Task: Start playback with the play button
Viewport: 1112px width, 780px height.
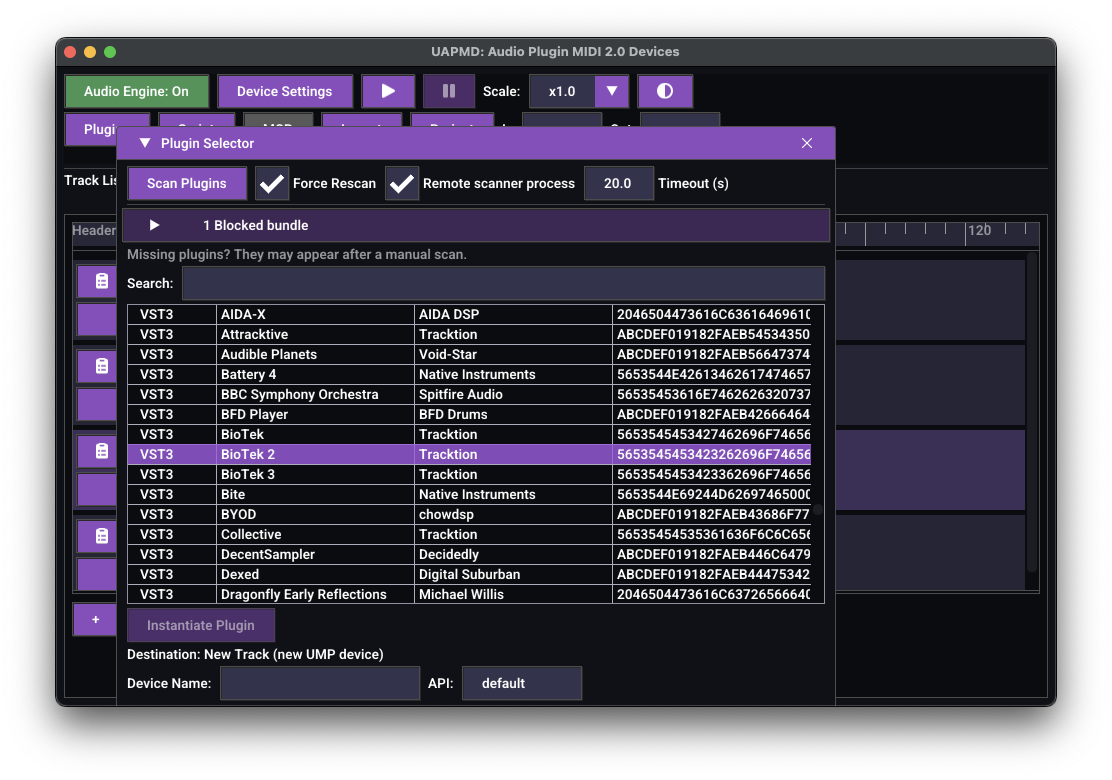Action: [x=388, y=91]
